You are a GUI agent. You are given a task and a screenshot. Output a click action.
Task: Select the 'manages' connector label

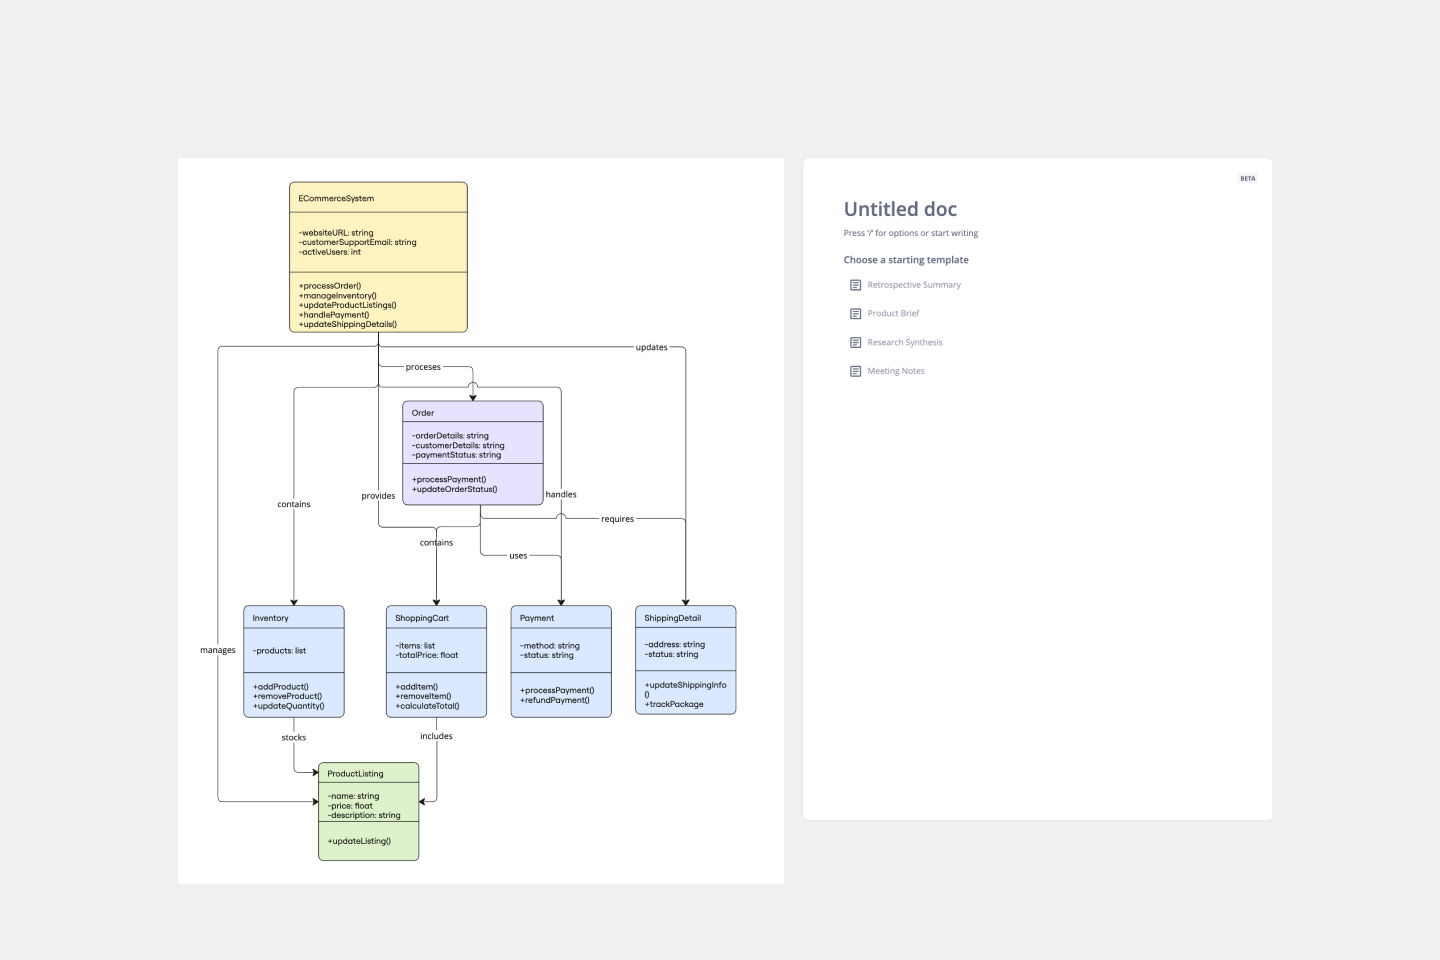(x=218, y=650)
